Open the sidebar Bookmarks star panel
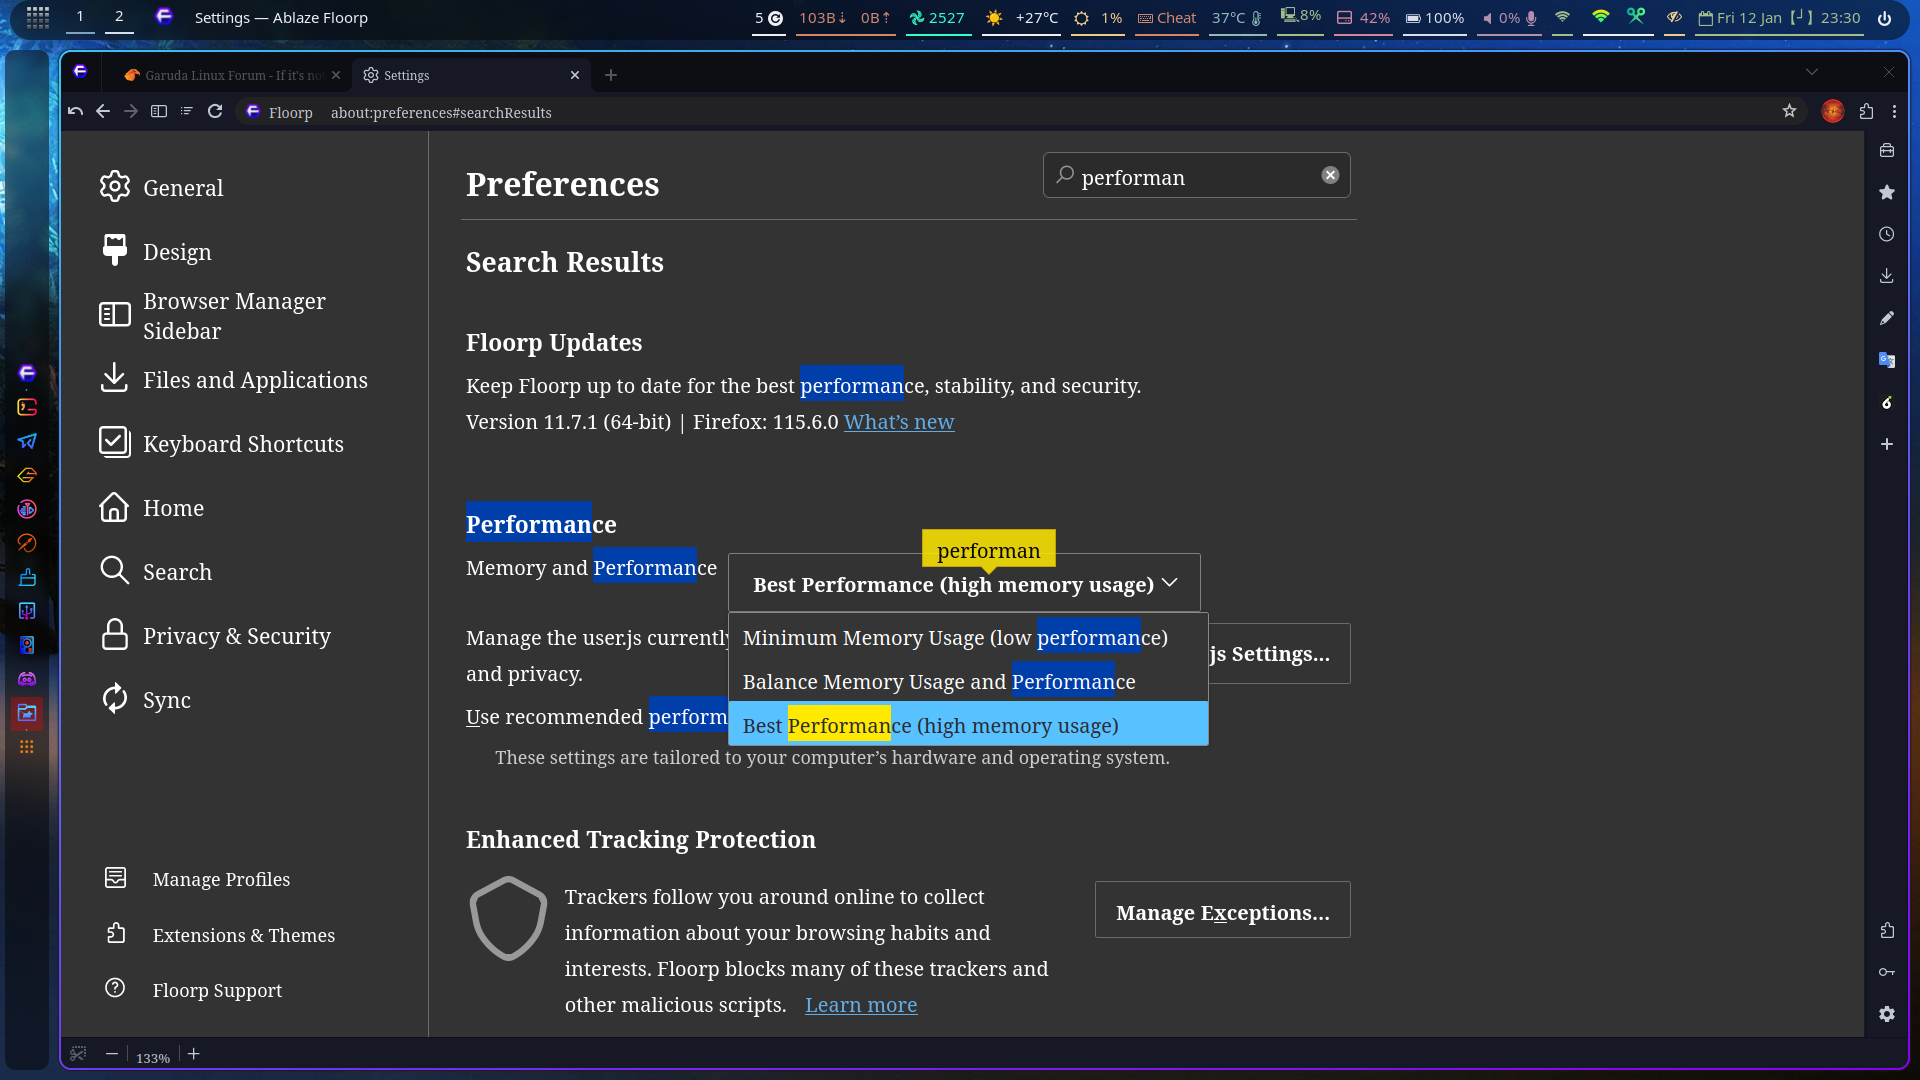The image size is (1920, 1080). (x=1886, y=192)
